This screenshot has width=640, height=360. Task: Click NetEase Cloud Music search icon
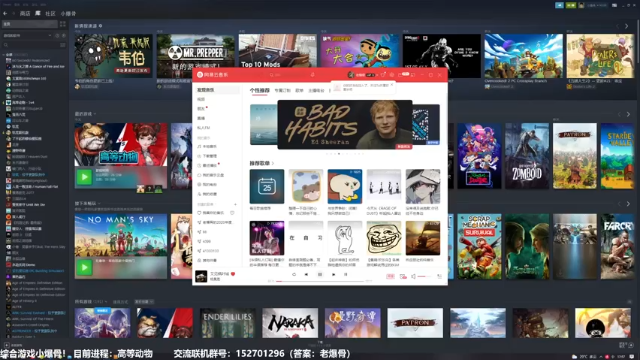[x=271, y=75]
